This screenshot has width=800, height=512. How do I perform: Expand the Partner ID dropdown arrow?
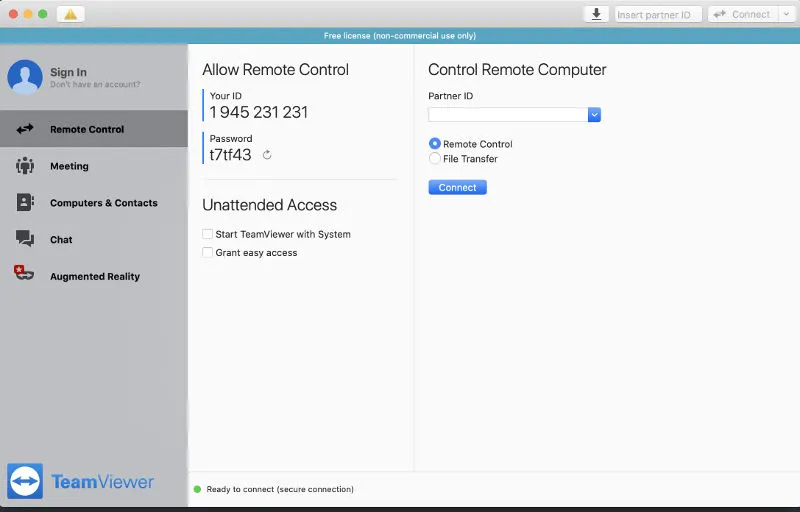point(594,115)
